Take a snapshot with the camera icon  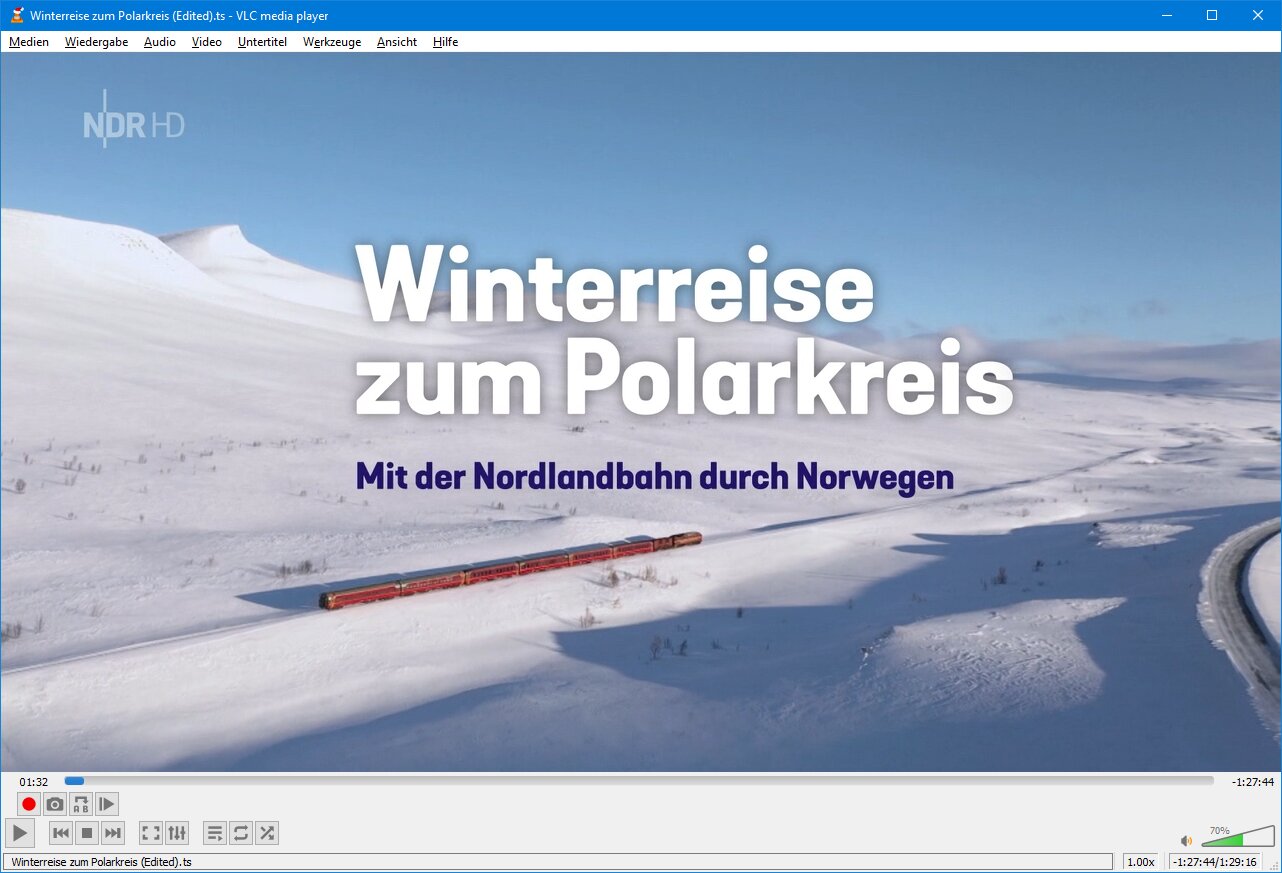[55, 804]
